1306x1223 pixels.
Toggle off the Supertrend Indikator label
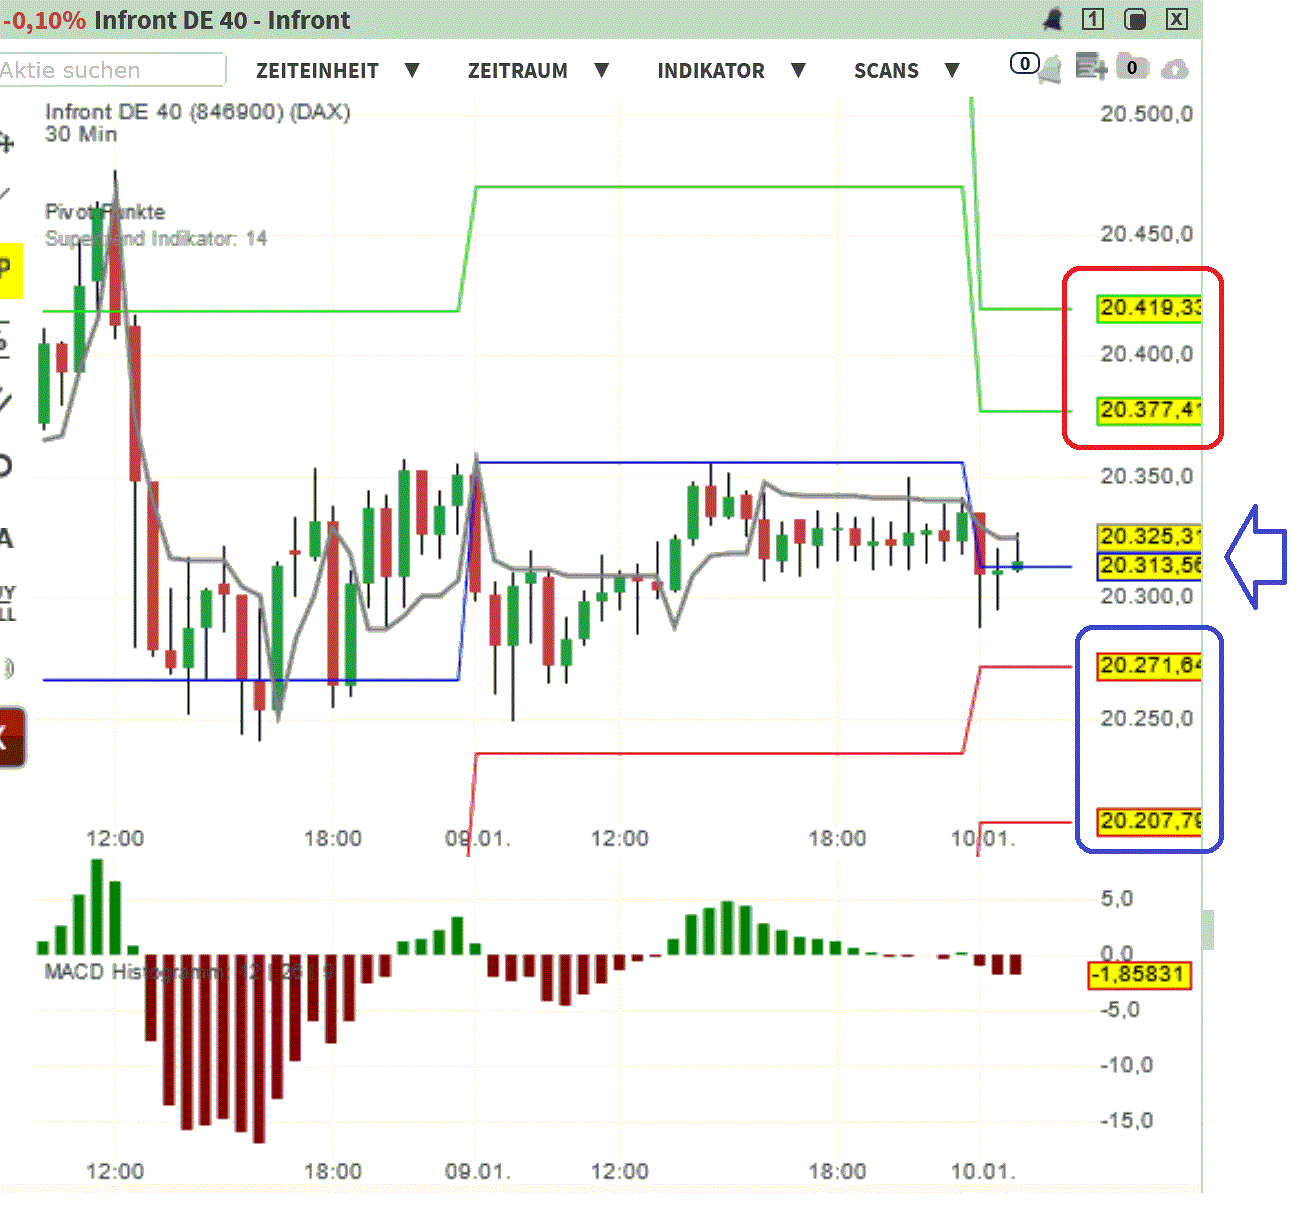click(x=154, y=239)
